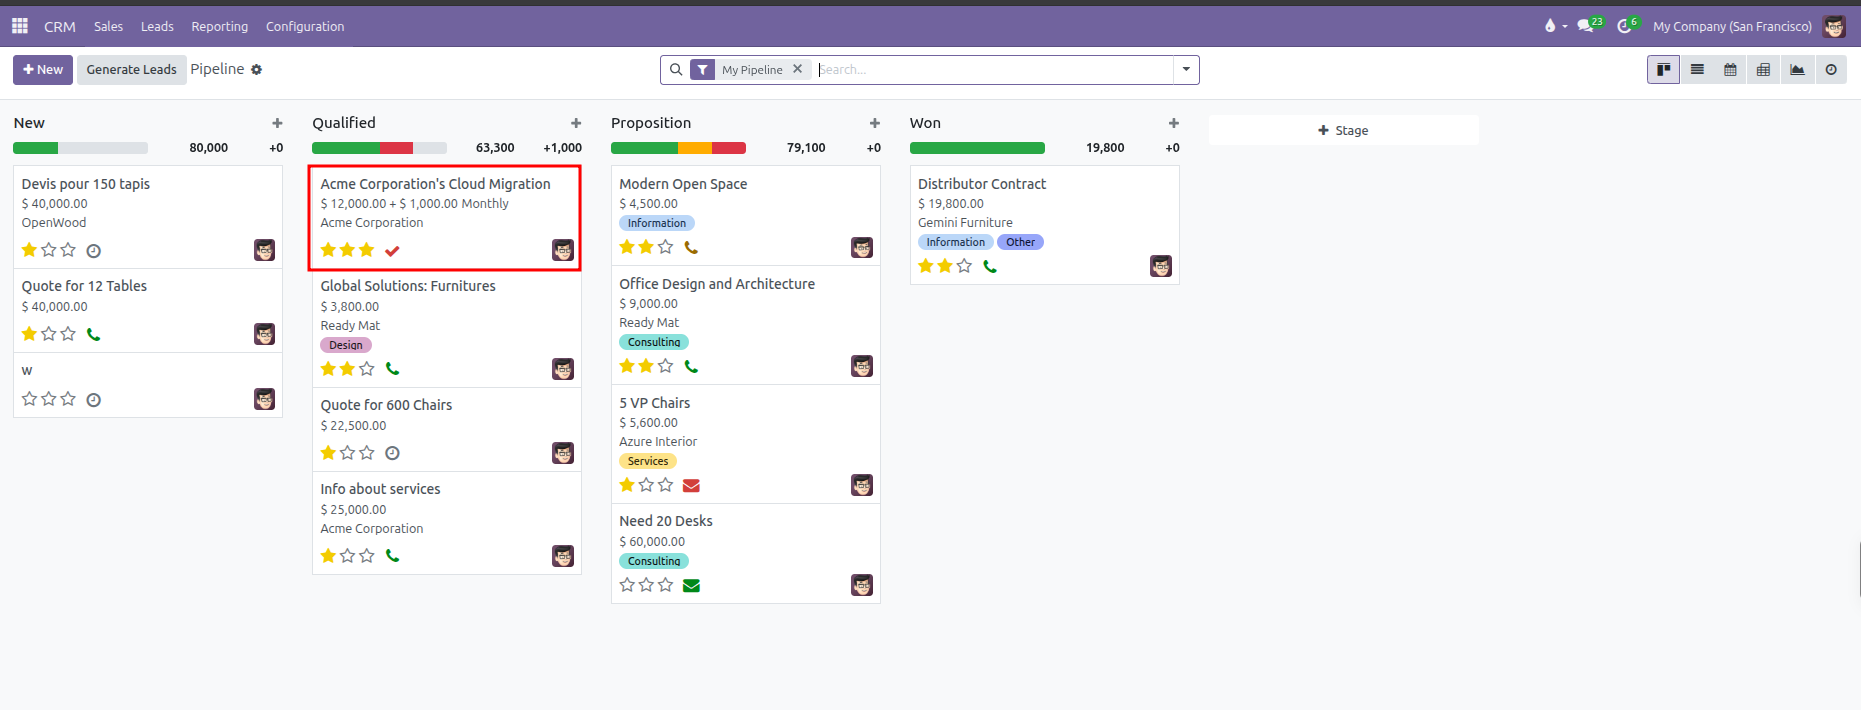Click phone icon on Modern Open Space

(691, 247)
